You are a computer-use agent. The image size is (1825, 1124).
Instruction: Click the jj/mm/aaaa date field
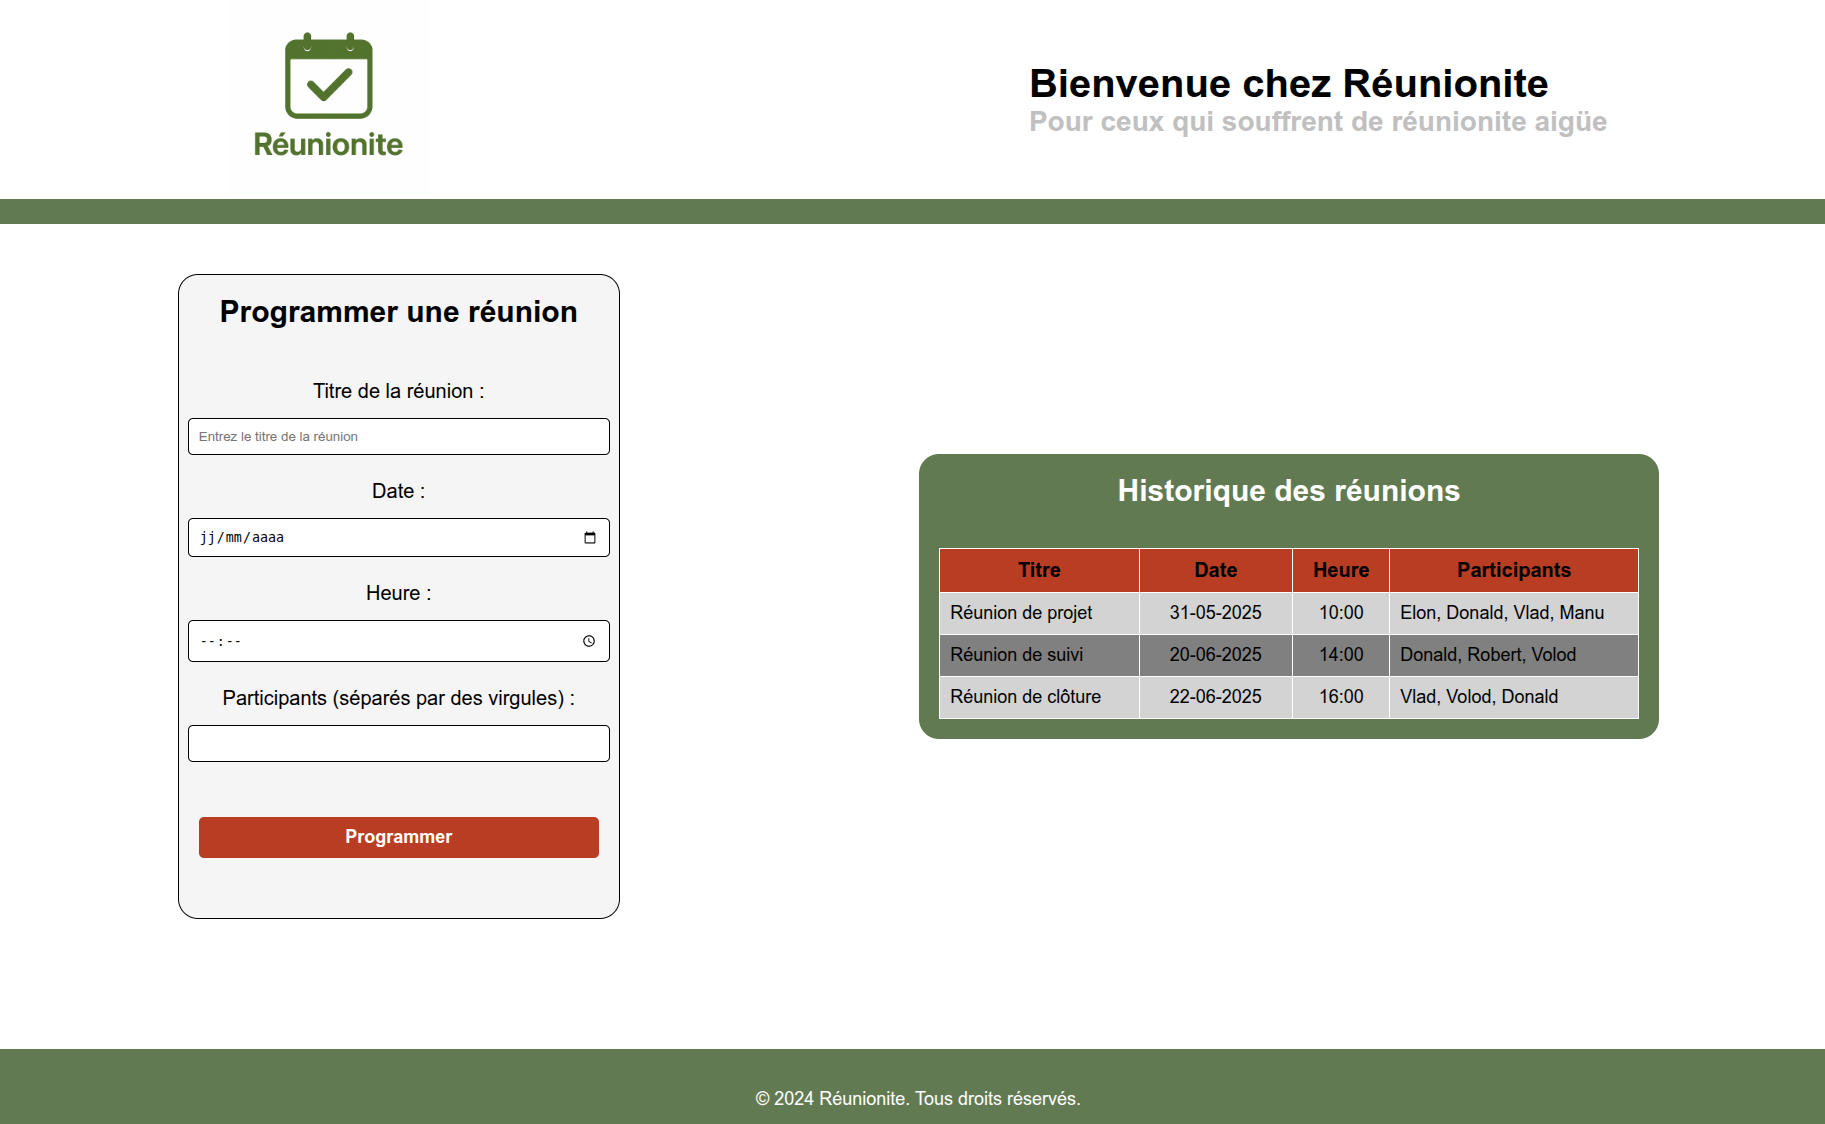tap(380, 538)
